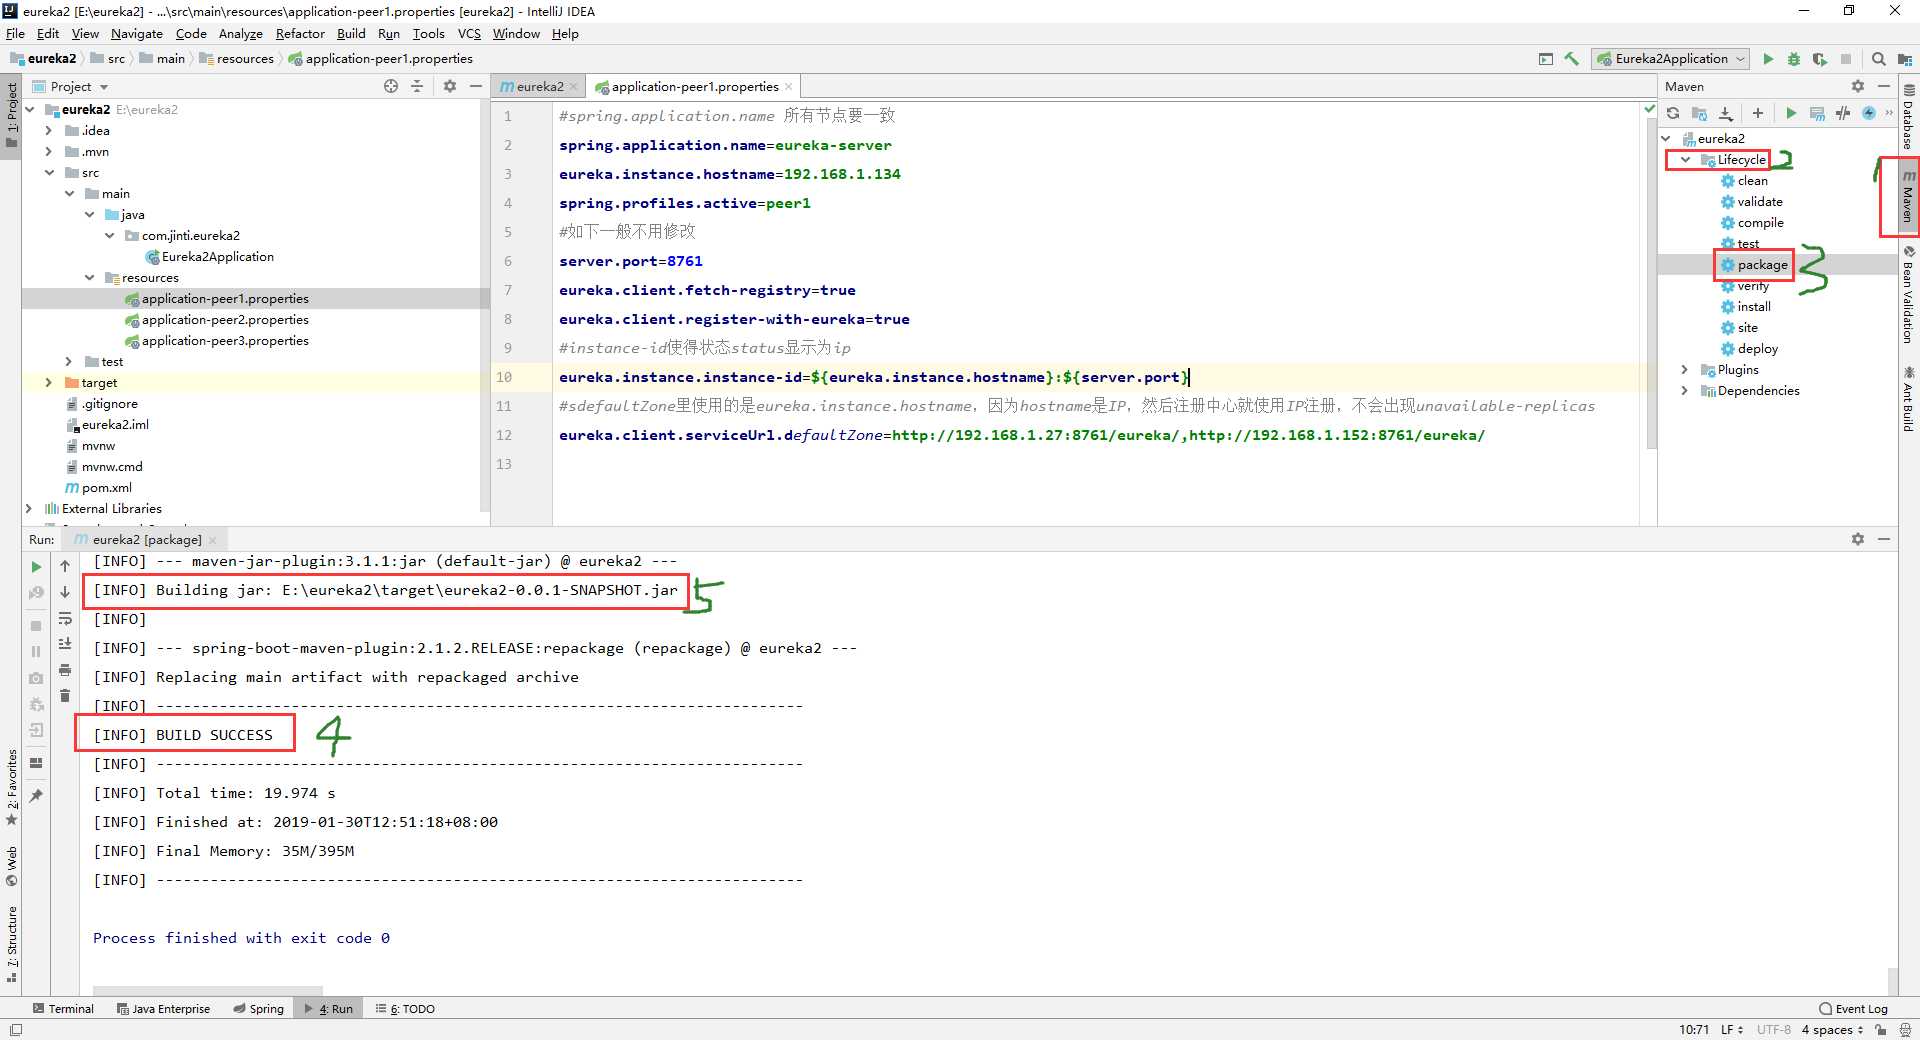Open Project Structure from the toolbar
Viewport: 1920px width, 1040px height.
1904,59
